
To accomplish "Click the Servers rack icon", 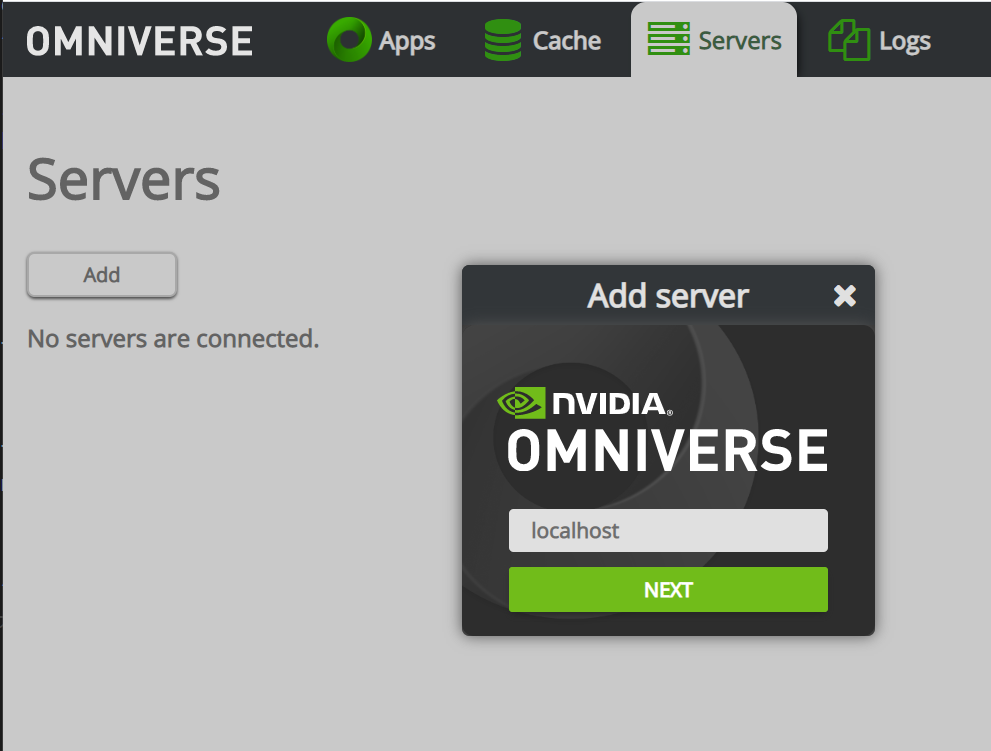I will tap(669, 39).
